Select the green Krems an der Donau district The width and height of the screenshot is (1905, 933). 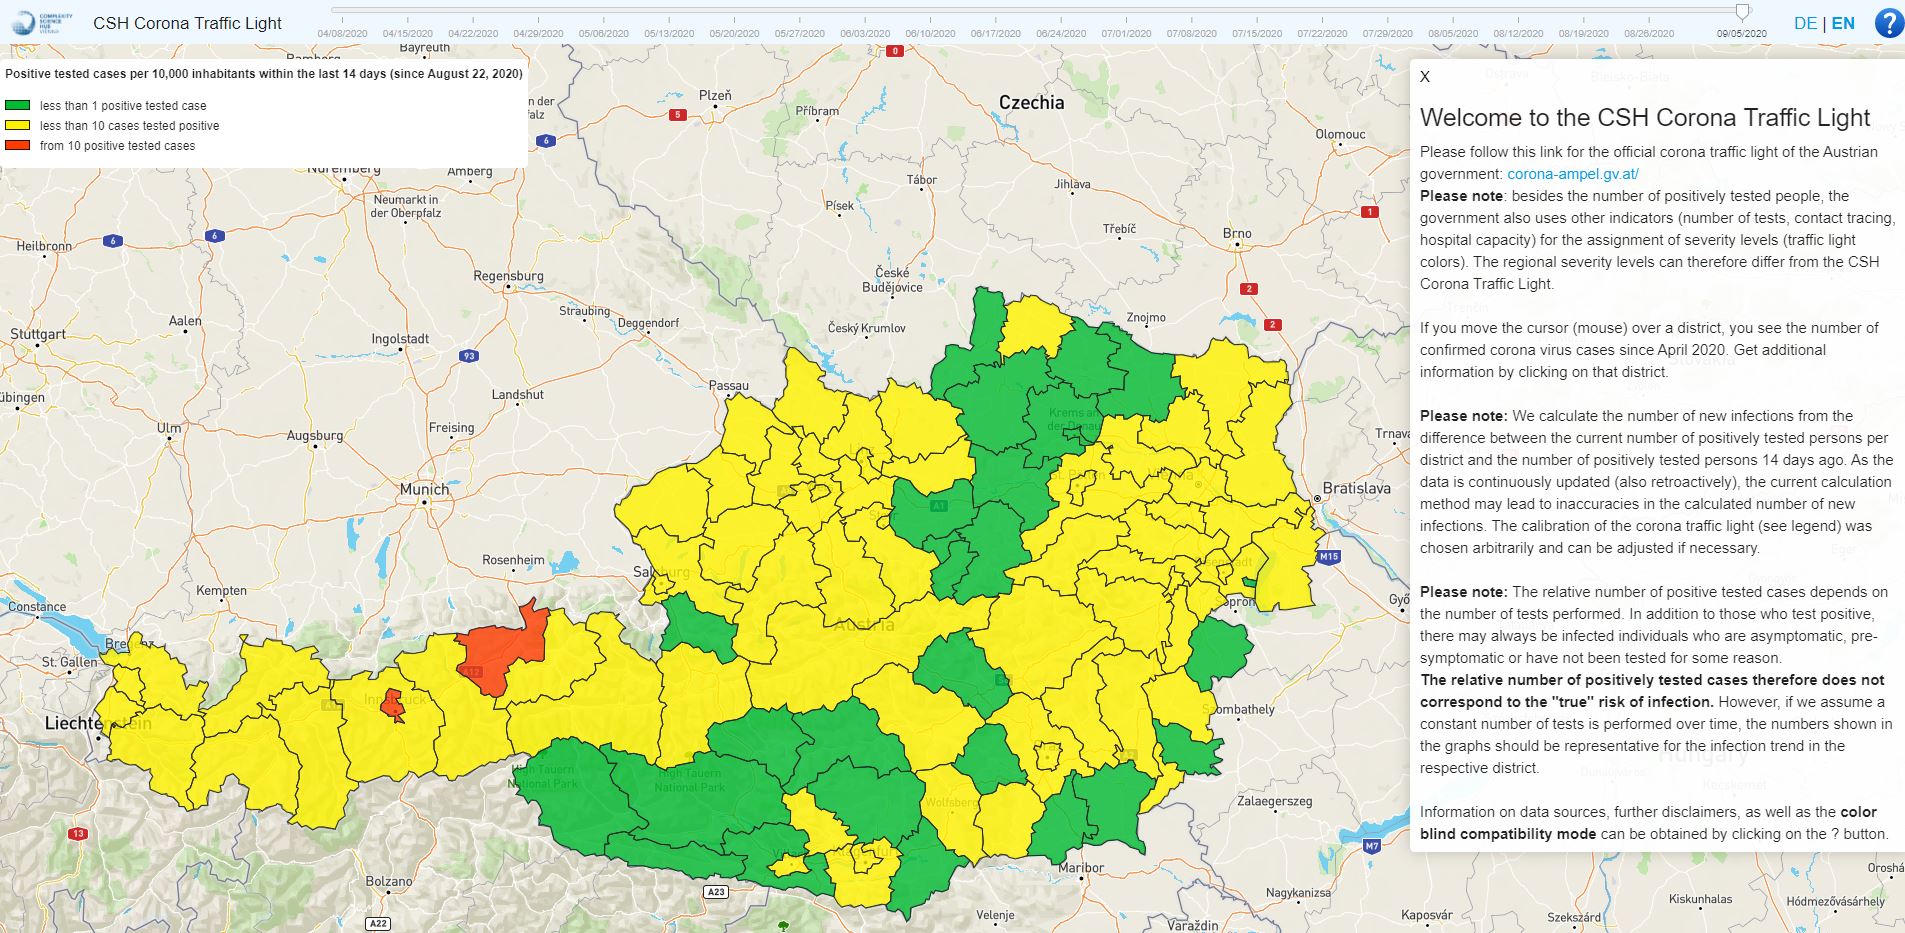1060,420
